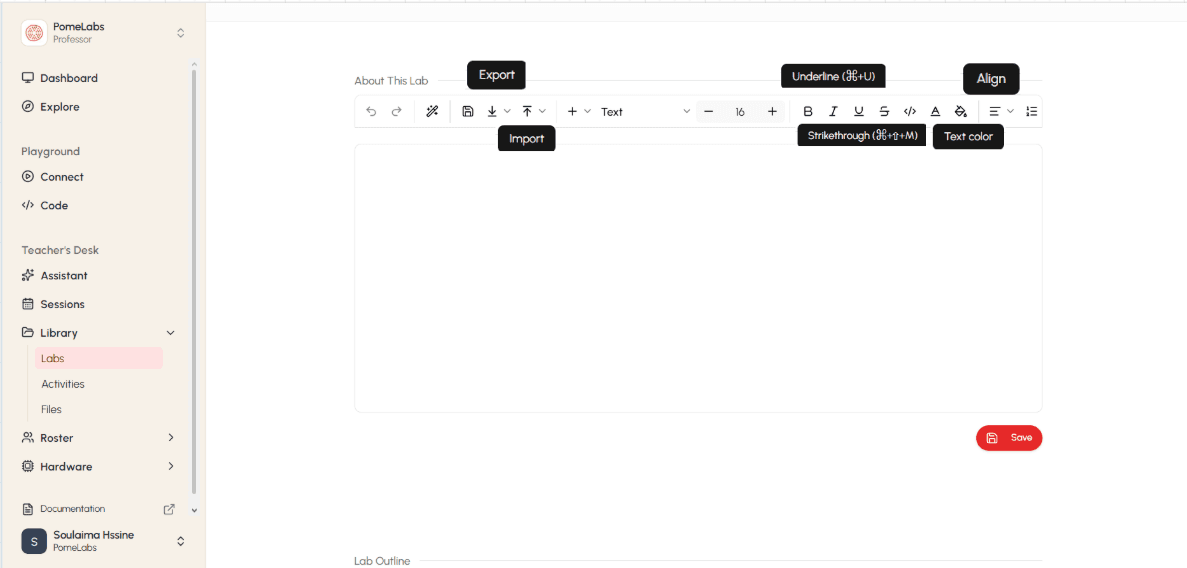Click the Roster people icon
This screenshot has height=568, width=1187.
[x=28, y=438]
